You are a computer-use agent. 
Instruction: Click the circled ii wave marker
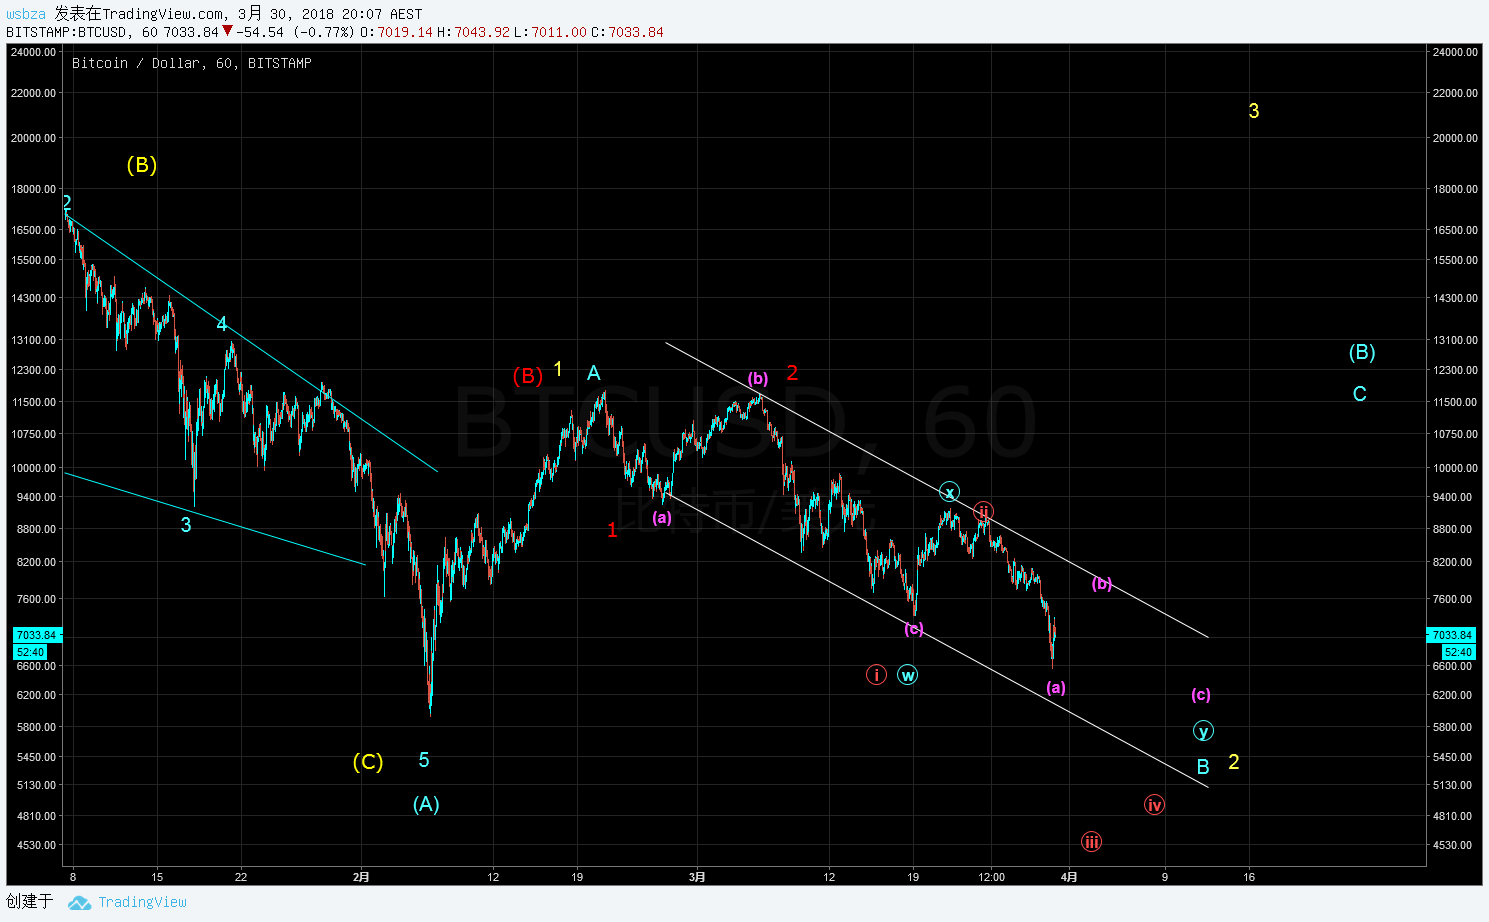tap(984, 512)
